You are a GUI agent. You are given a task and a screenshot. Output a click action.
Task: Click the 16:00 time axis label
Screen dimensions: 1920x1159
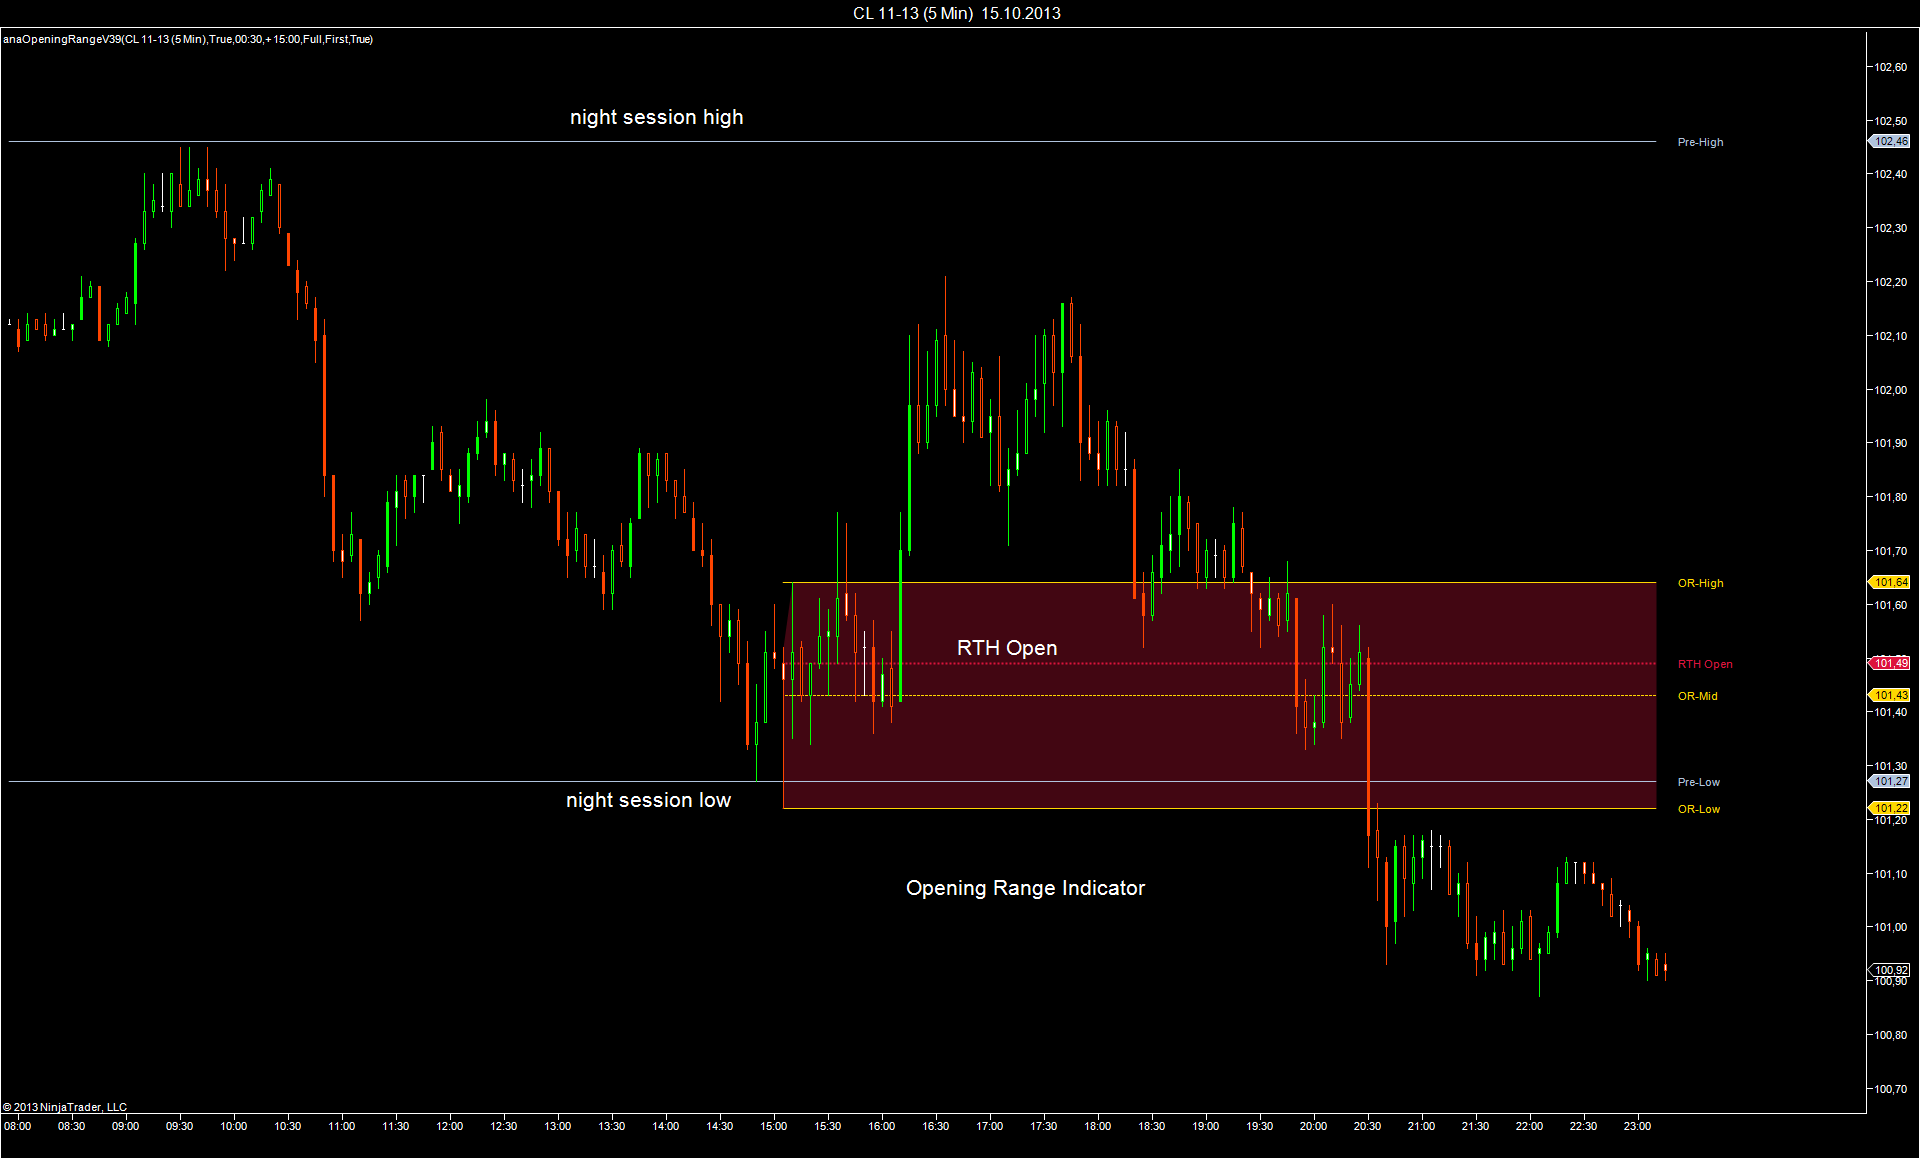(881, 1126)
